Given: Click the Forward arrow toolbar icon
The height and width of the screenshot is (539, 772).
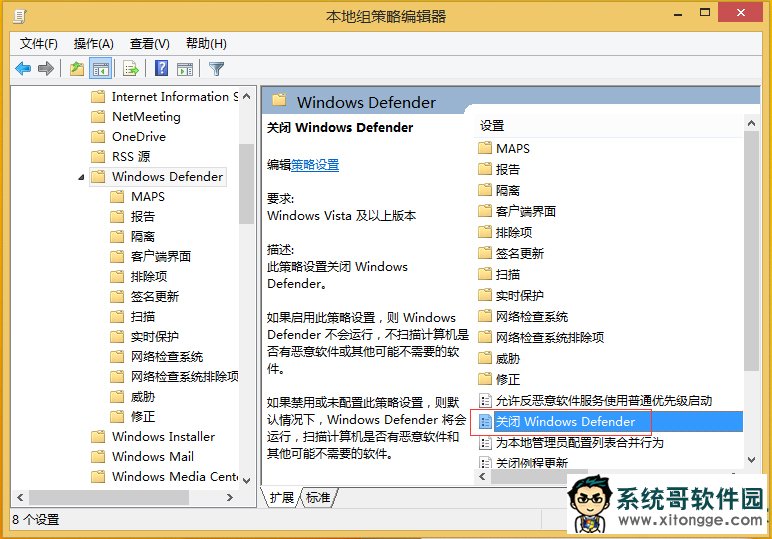Looking at the screenshot, I should pyautogui.click(x=45, y=68).
